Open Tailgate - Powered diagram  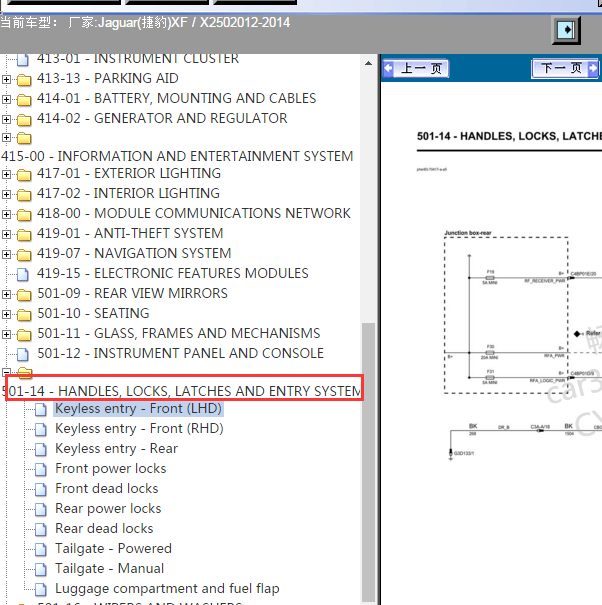pyautogui.click(x=113, y=549)
